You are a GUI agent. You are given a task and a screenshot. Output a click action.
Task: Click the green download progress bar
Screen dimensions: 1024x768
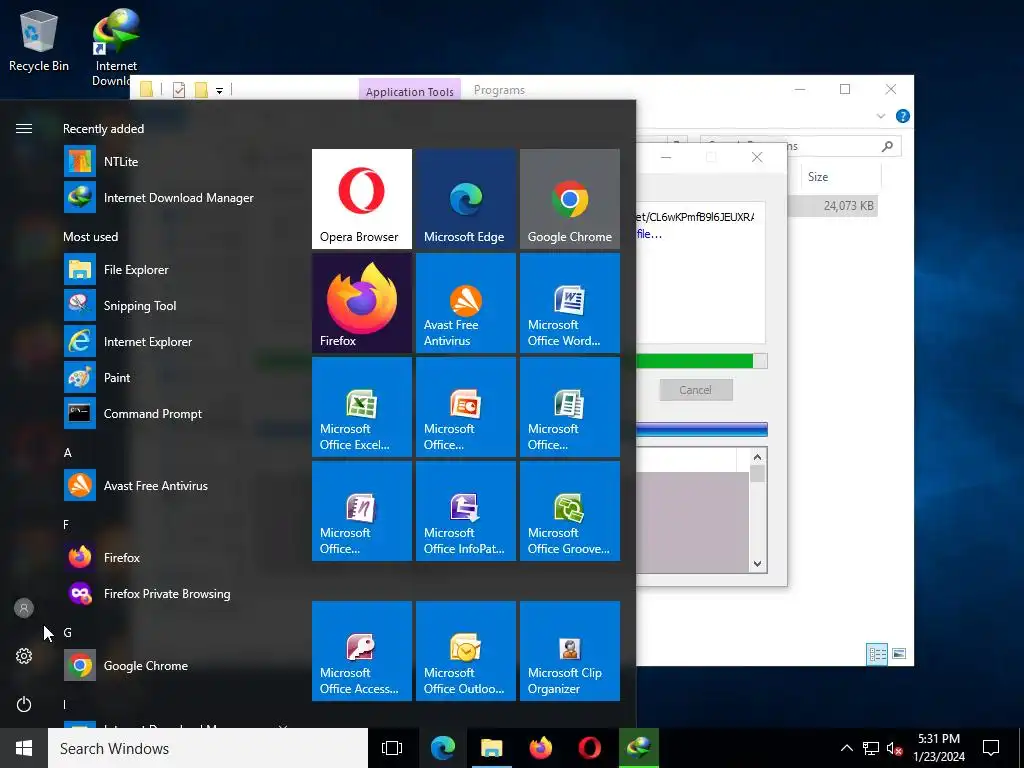pos(701,361)
